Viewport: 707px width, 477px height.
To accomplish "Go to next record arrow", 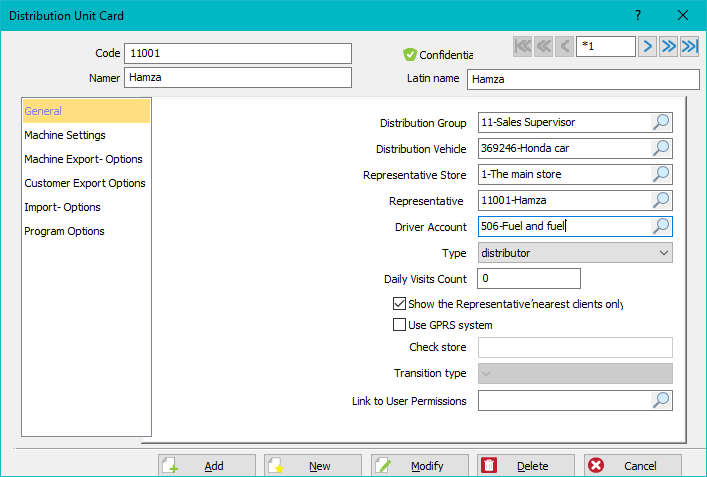I will click(647, 46).
